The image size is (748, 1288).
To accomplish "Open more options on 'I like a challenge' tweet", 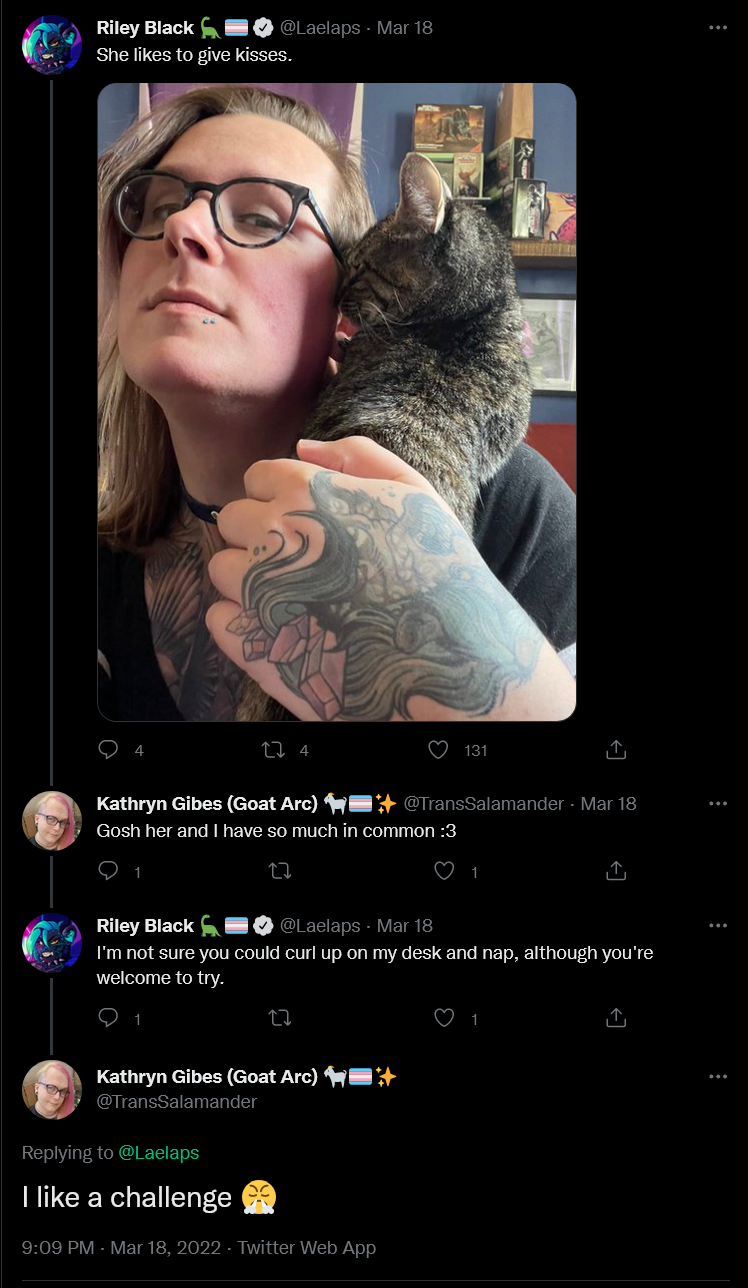I will pyautogui.click(x=718, y=1077).
